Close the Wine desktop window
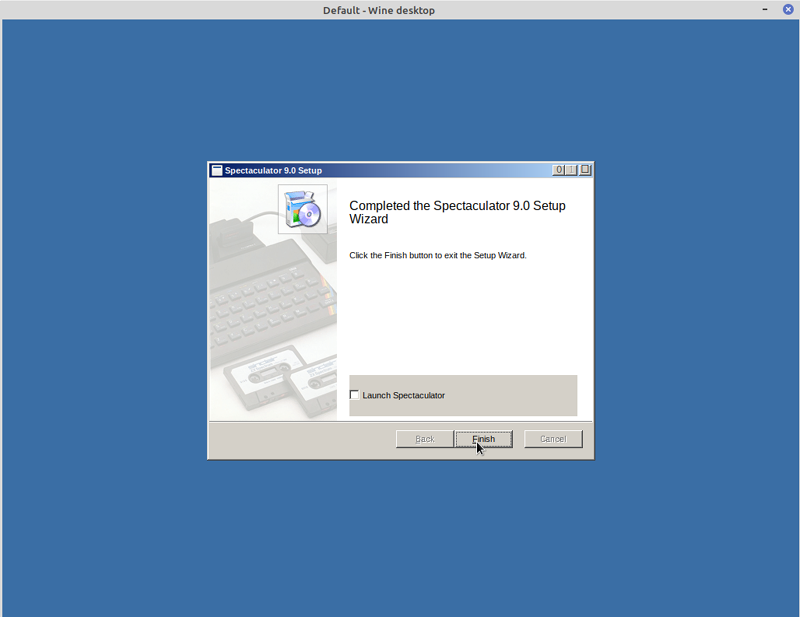This screenshot has width=800, height=617. click(788, 10)
